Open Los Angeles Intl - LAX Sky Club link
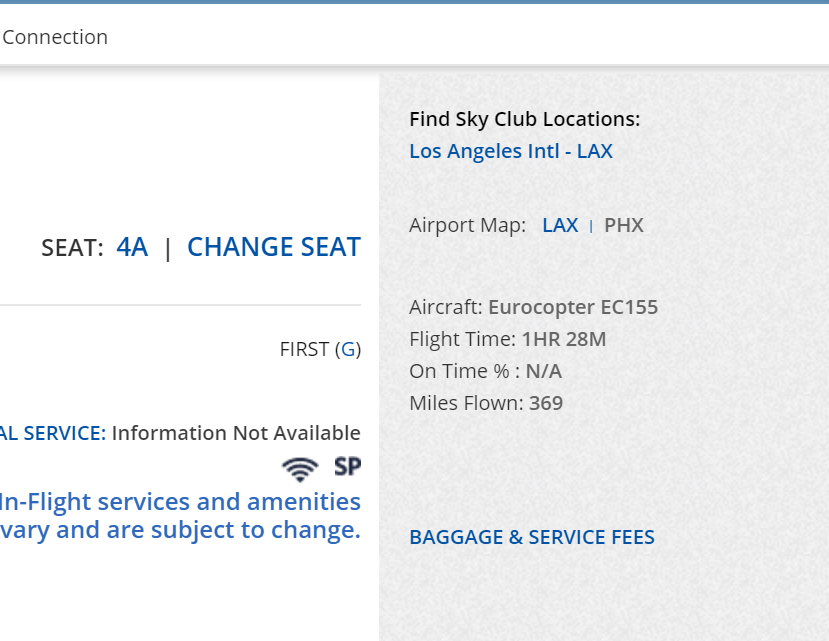The height and width of the screenshot is (641, 829). click(510, 151)
